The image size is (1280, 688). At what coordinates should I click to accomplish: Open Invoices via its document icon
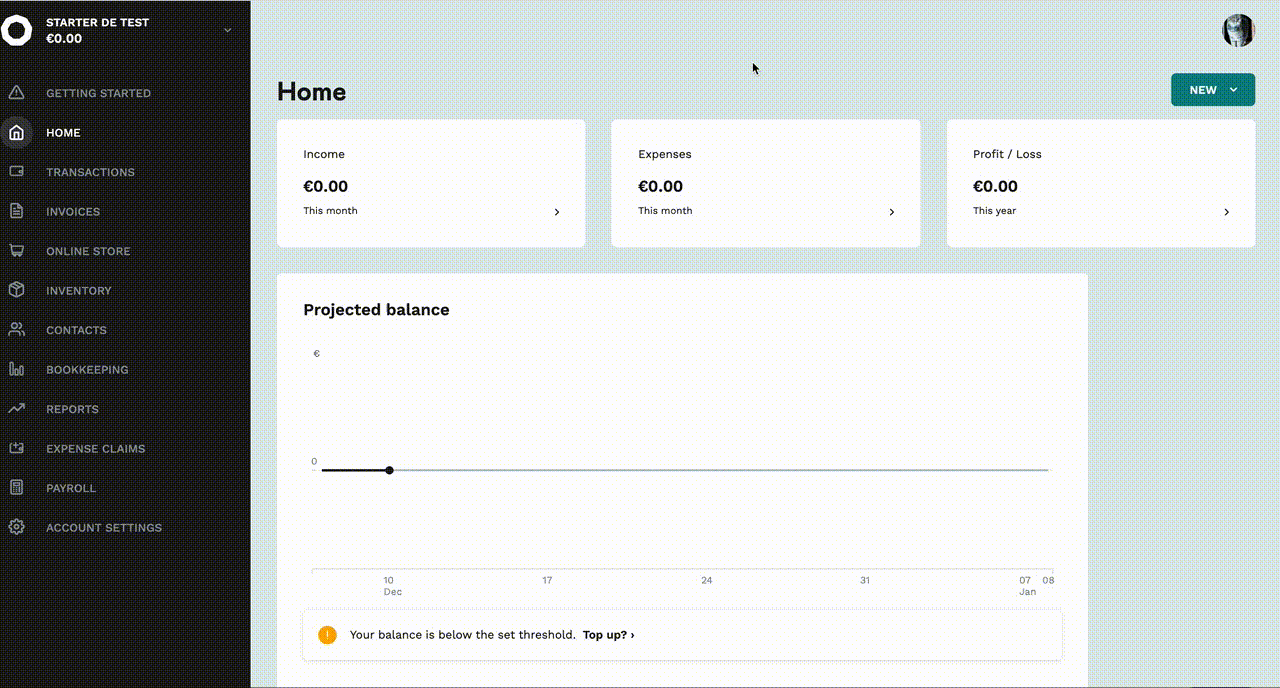16,211
